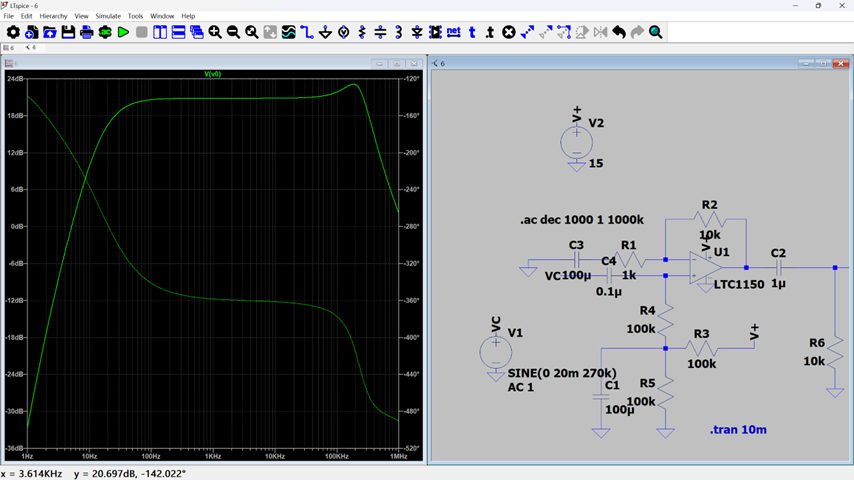Select the Diode placement tool

(417, 32)
